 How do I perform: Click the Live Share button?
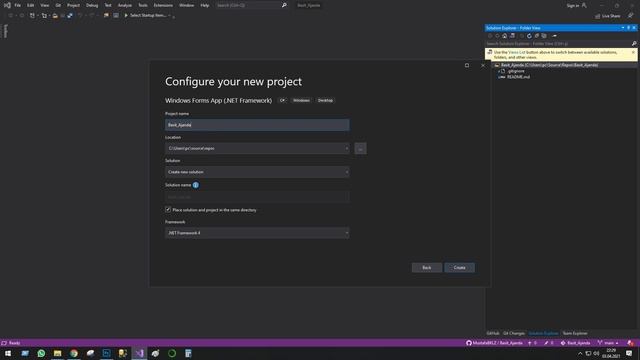608,16
